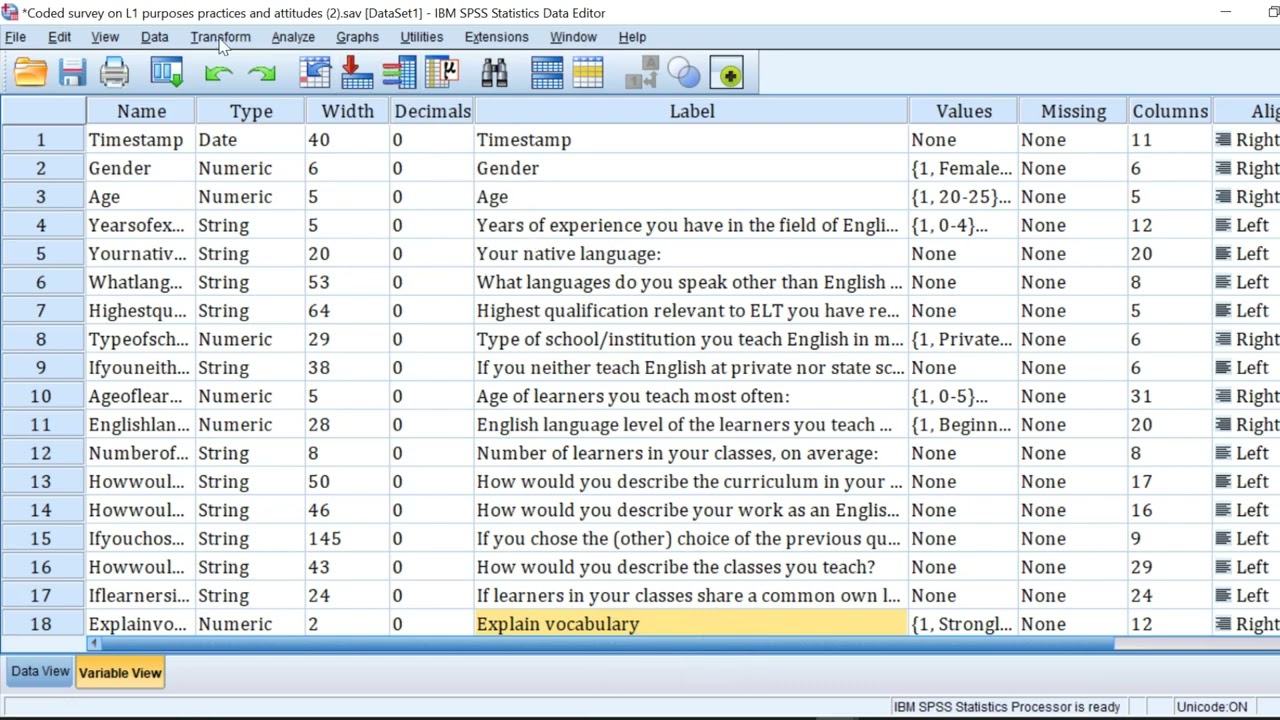Click 'IBM SPSS Statistics Processor is ready' status
The image size is (1280, 720).
click(1006, 707)
